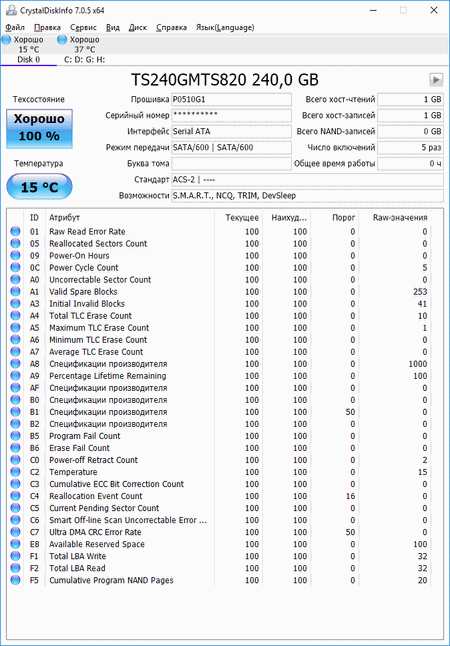Click the Minimum TLC Erase Count attribute name
Image resolution: width=450 pixels, height=646 pixels.
[x=98, y=340]
